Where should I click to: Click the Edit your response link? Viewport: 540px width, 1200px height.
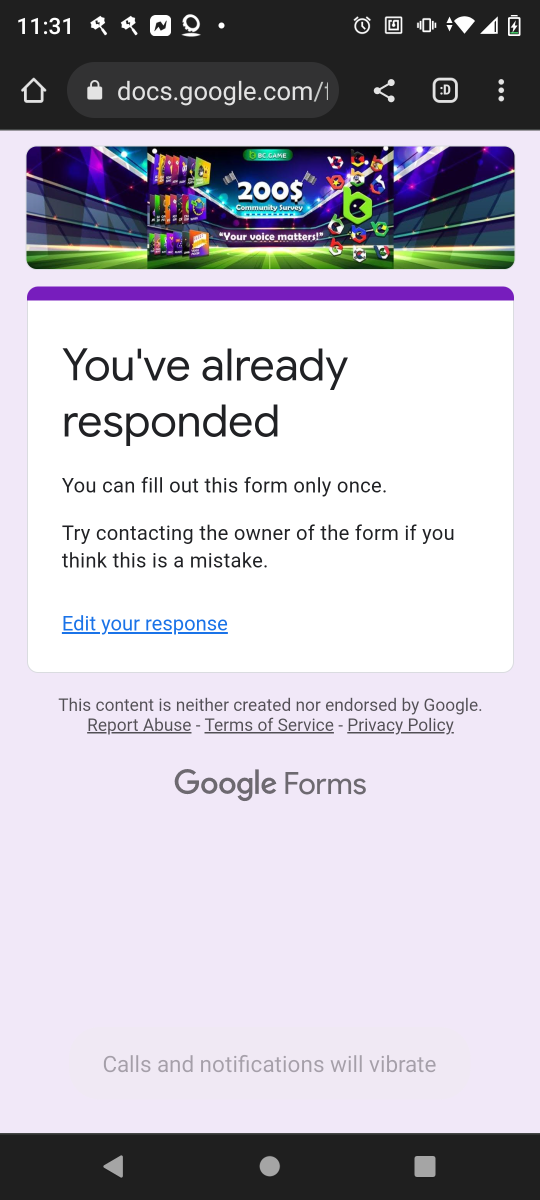tap(145, 624)
